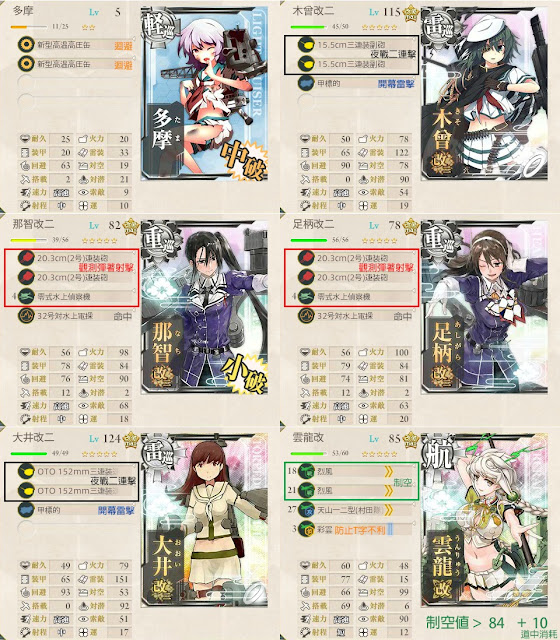The image size is (560, 640).
Task: Select Unryuu's first green 烈風 fighter icon
Action: point(306,471)
